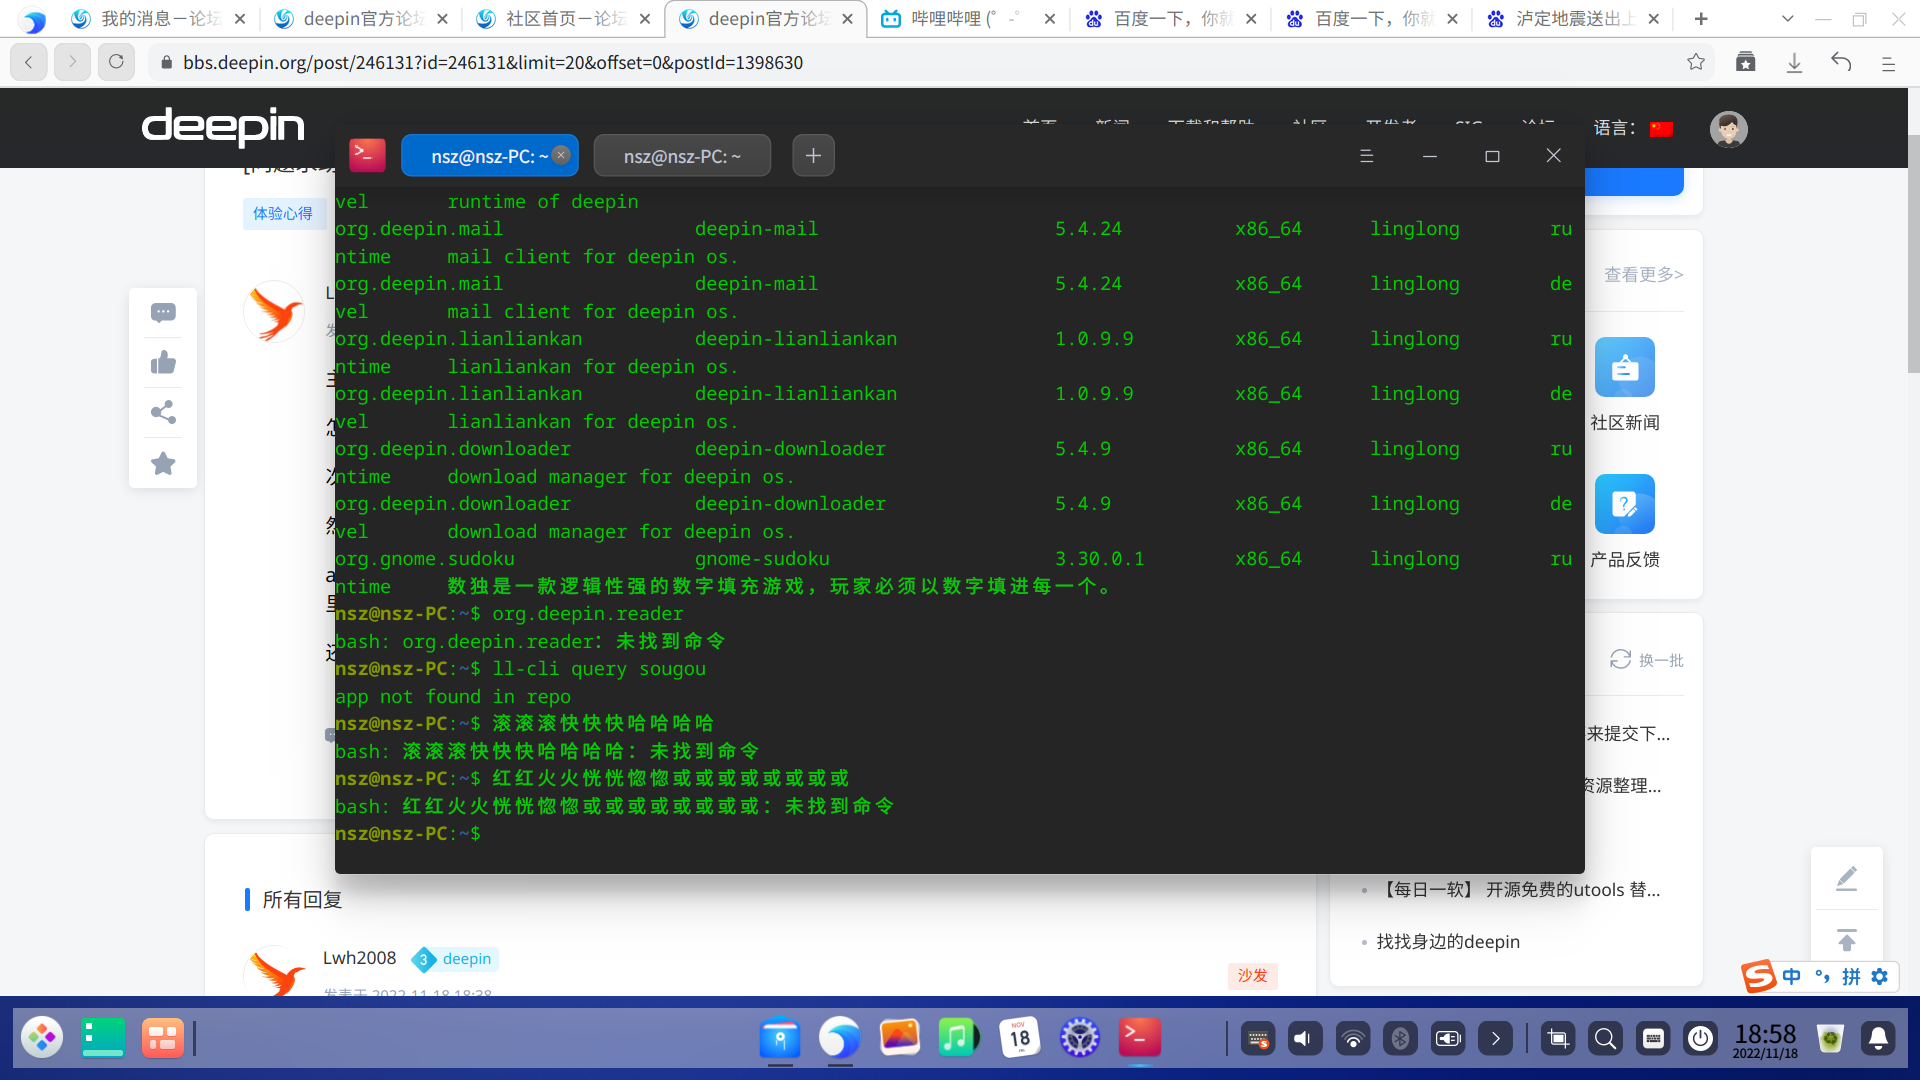Expand browser tab list dropdown chevron

click(1788, 19)
